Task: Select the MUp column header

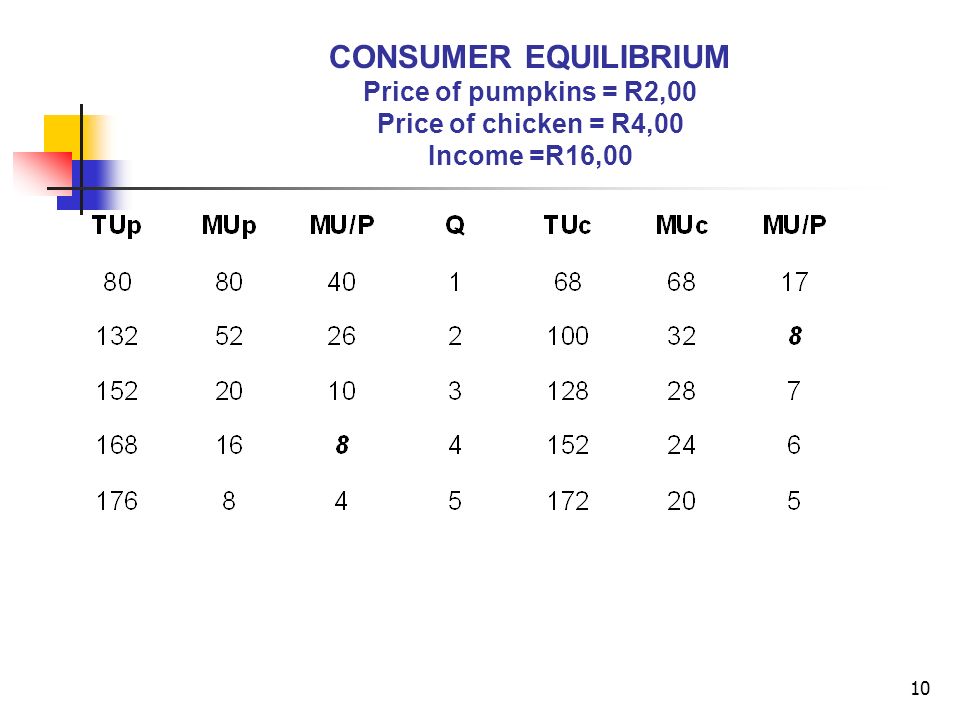Action: [229, 226]
